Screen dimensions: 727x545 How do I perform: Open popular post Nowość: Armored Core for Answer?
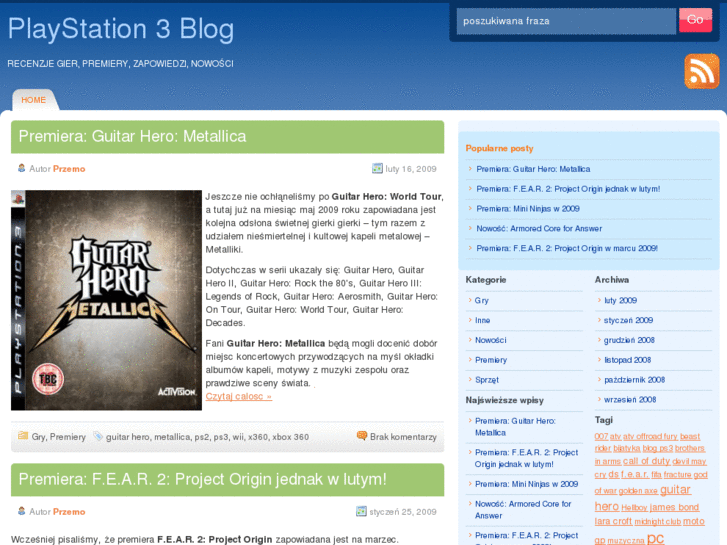click(539, 228)
